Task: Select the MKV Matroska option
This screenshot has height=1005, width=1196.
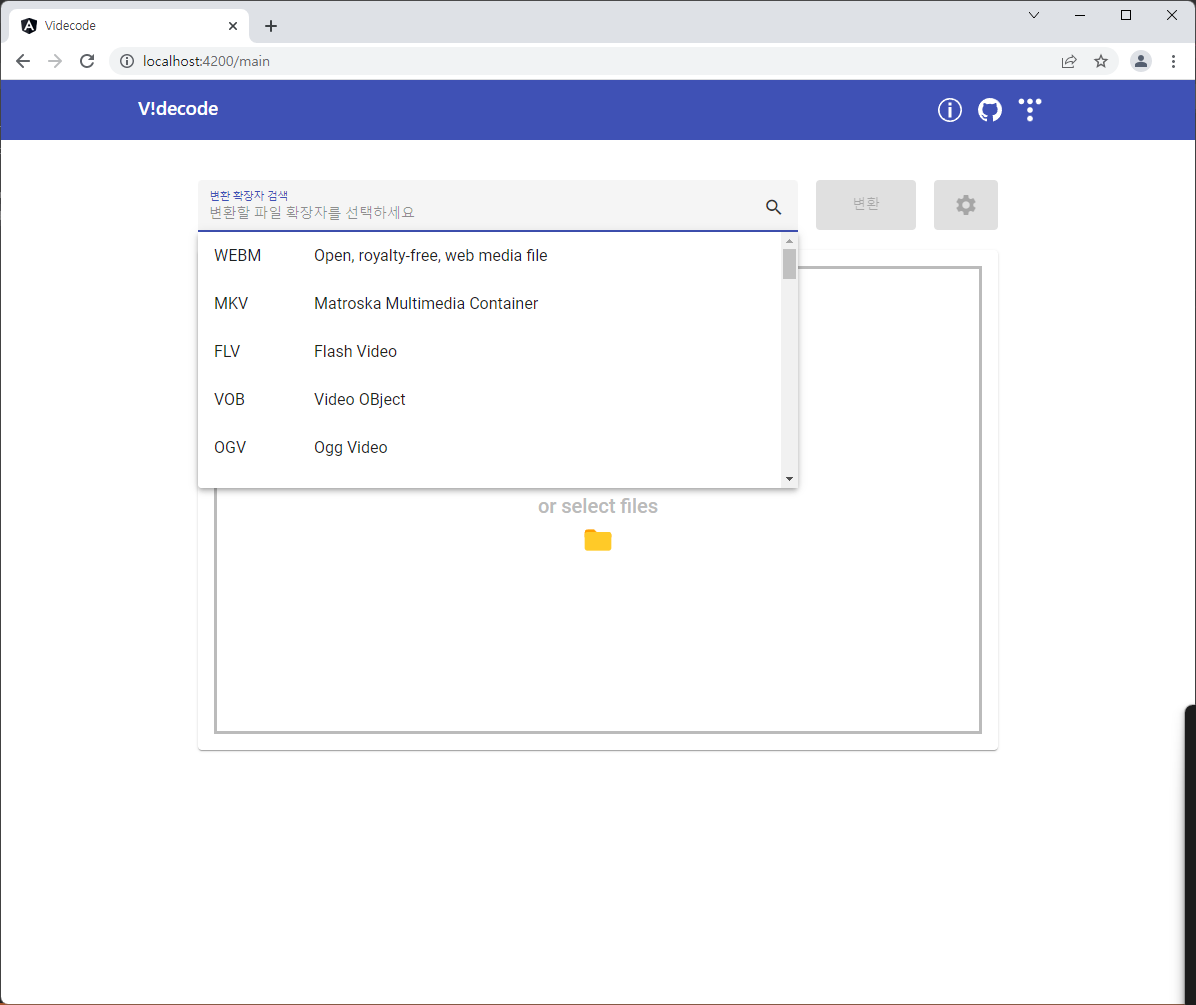Action: click(490, 303)
